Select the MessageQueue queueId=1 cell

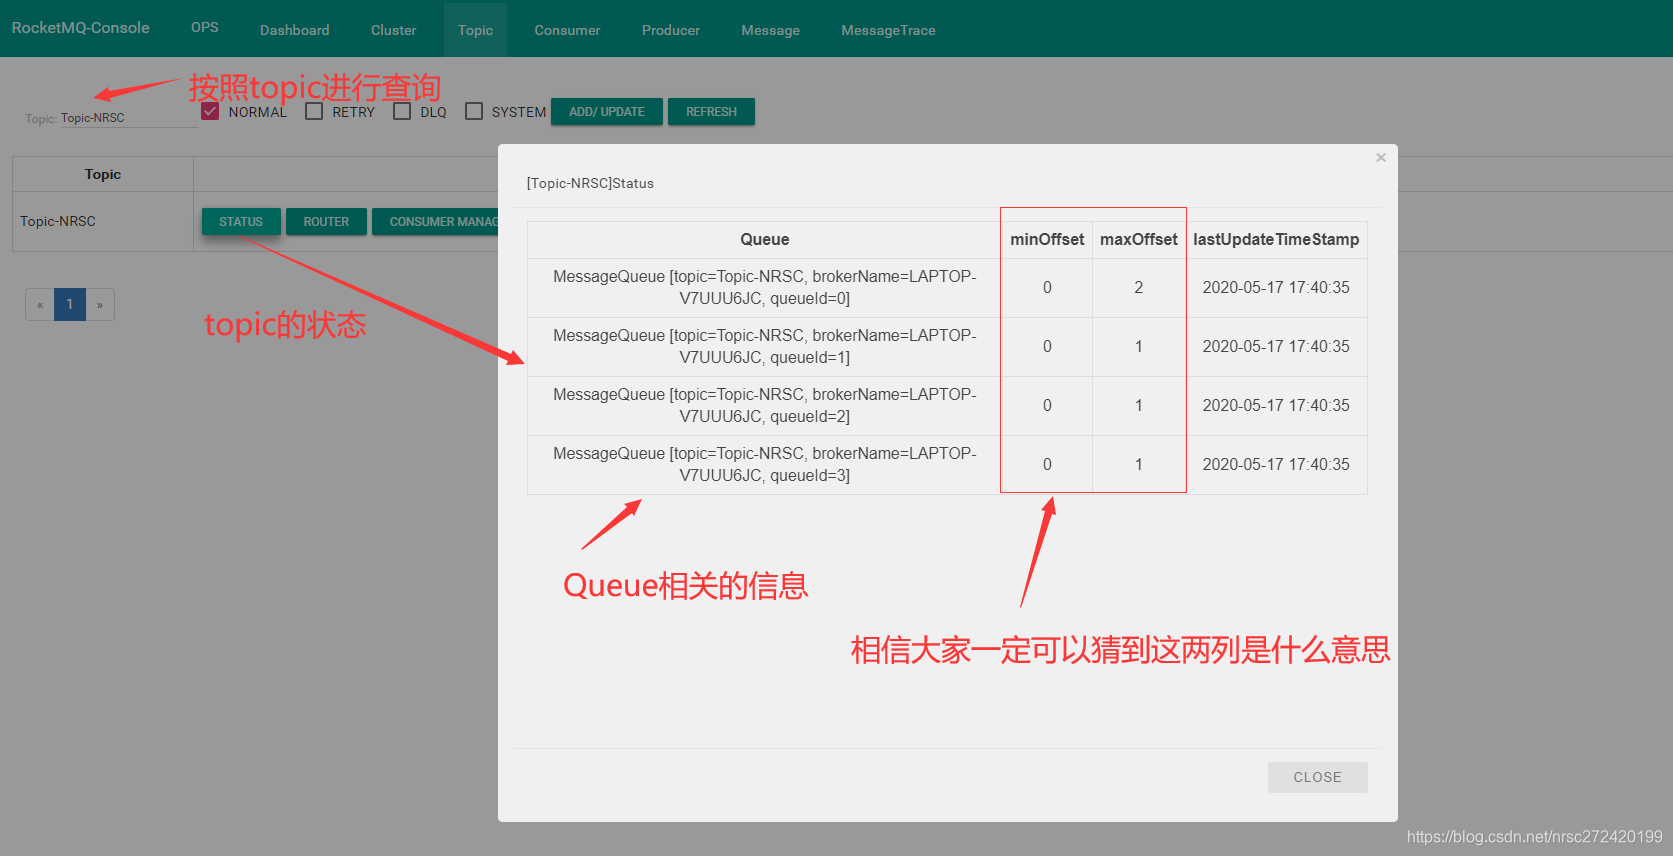[x=765, y=346]
